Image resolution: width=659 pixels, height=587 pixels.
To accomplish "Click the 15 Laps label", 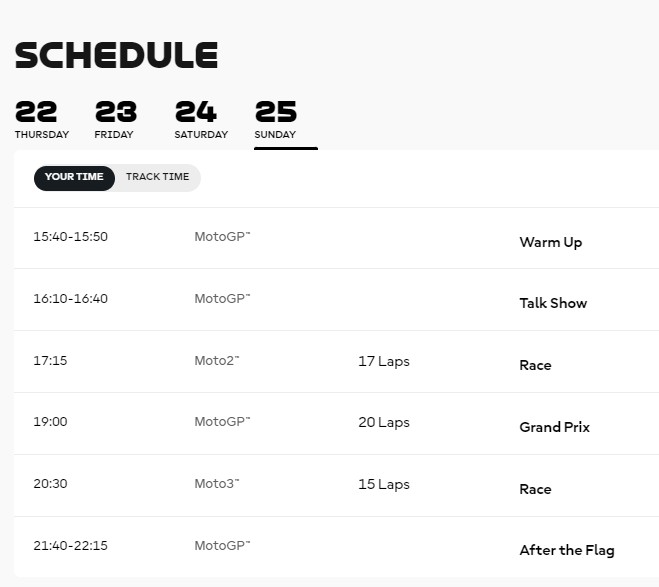I will [x=384, y=484].
